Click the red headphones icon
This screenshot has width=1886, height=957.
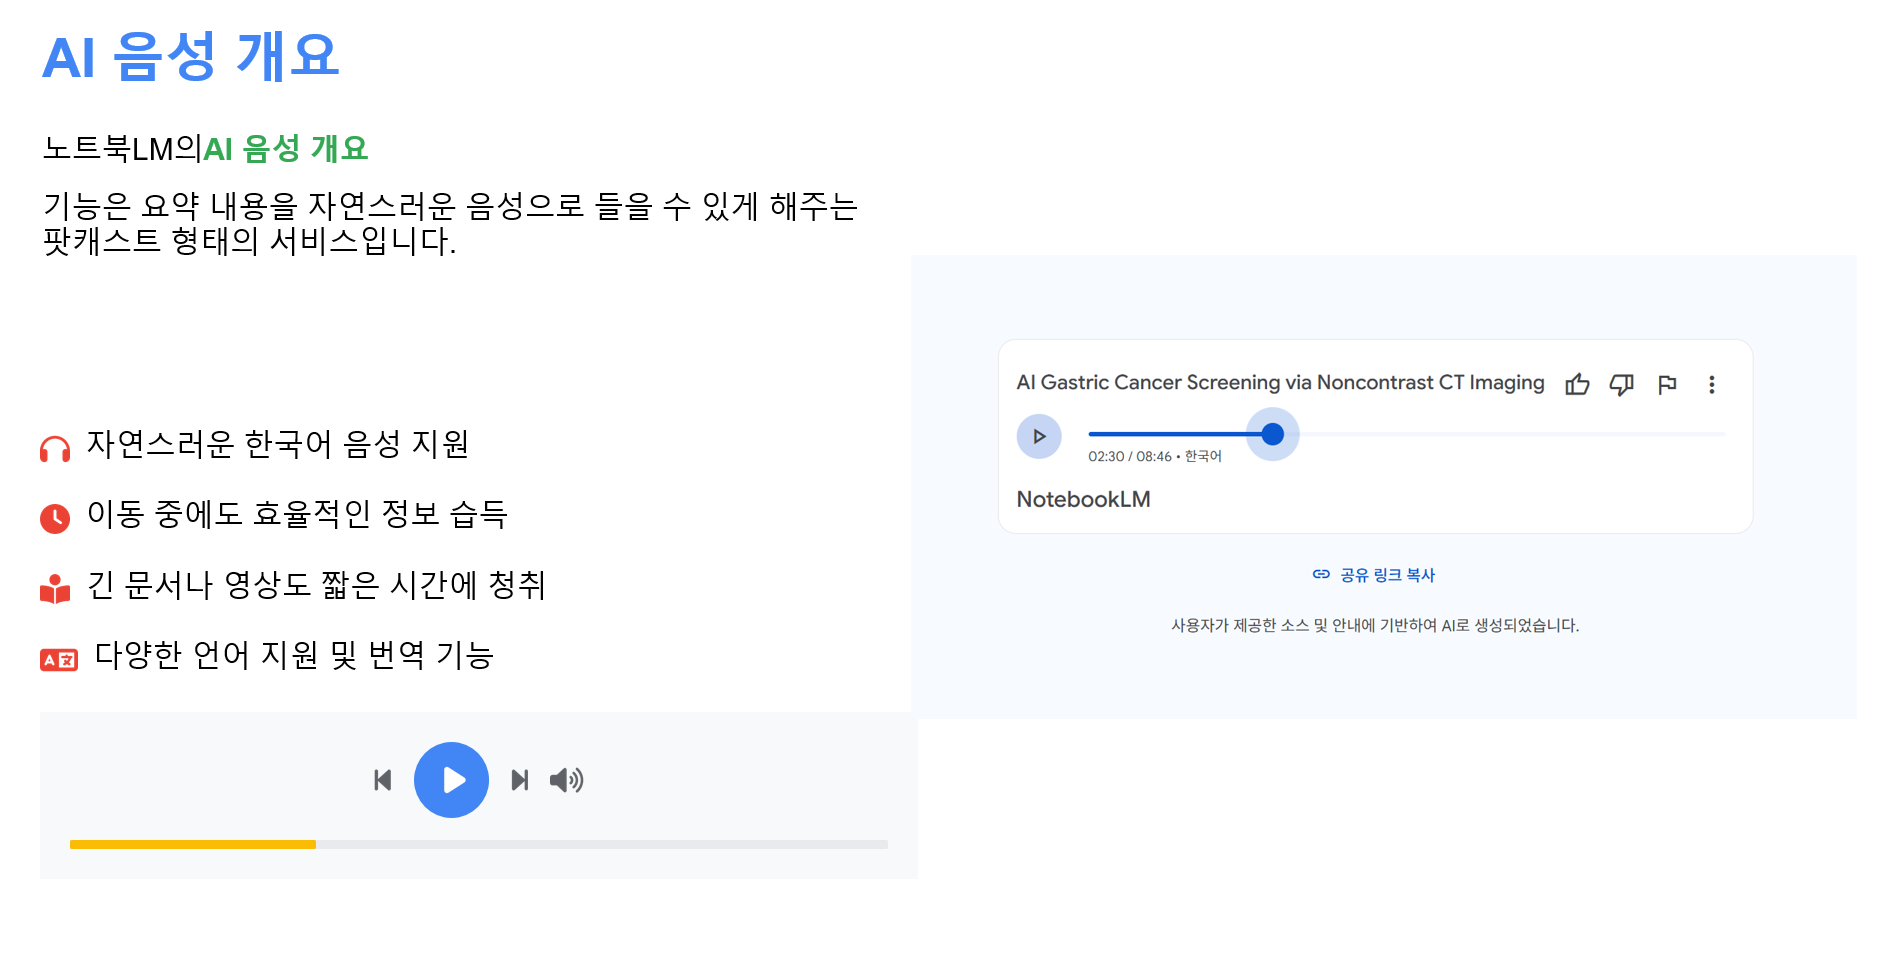pos(55,450)
